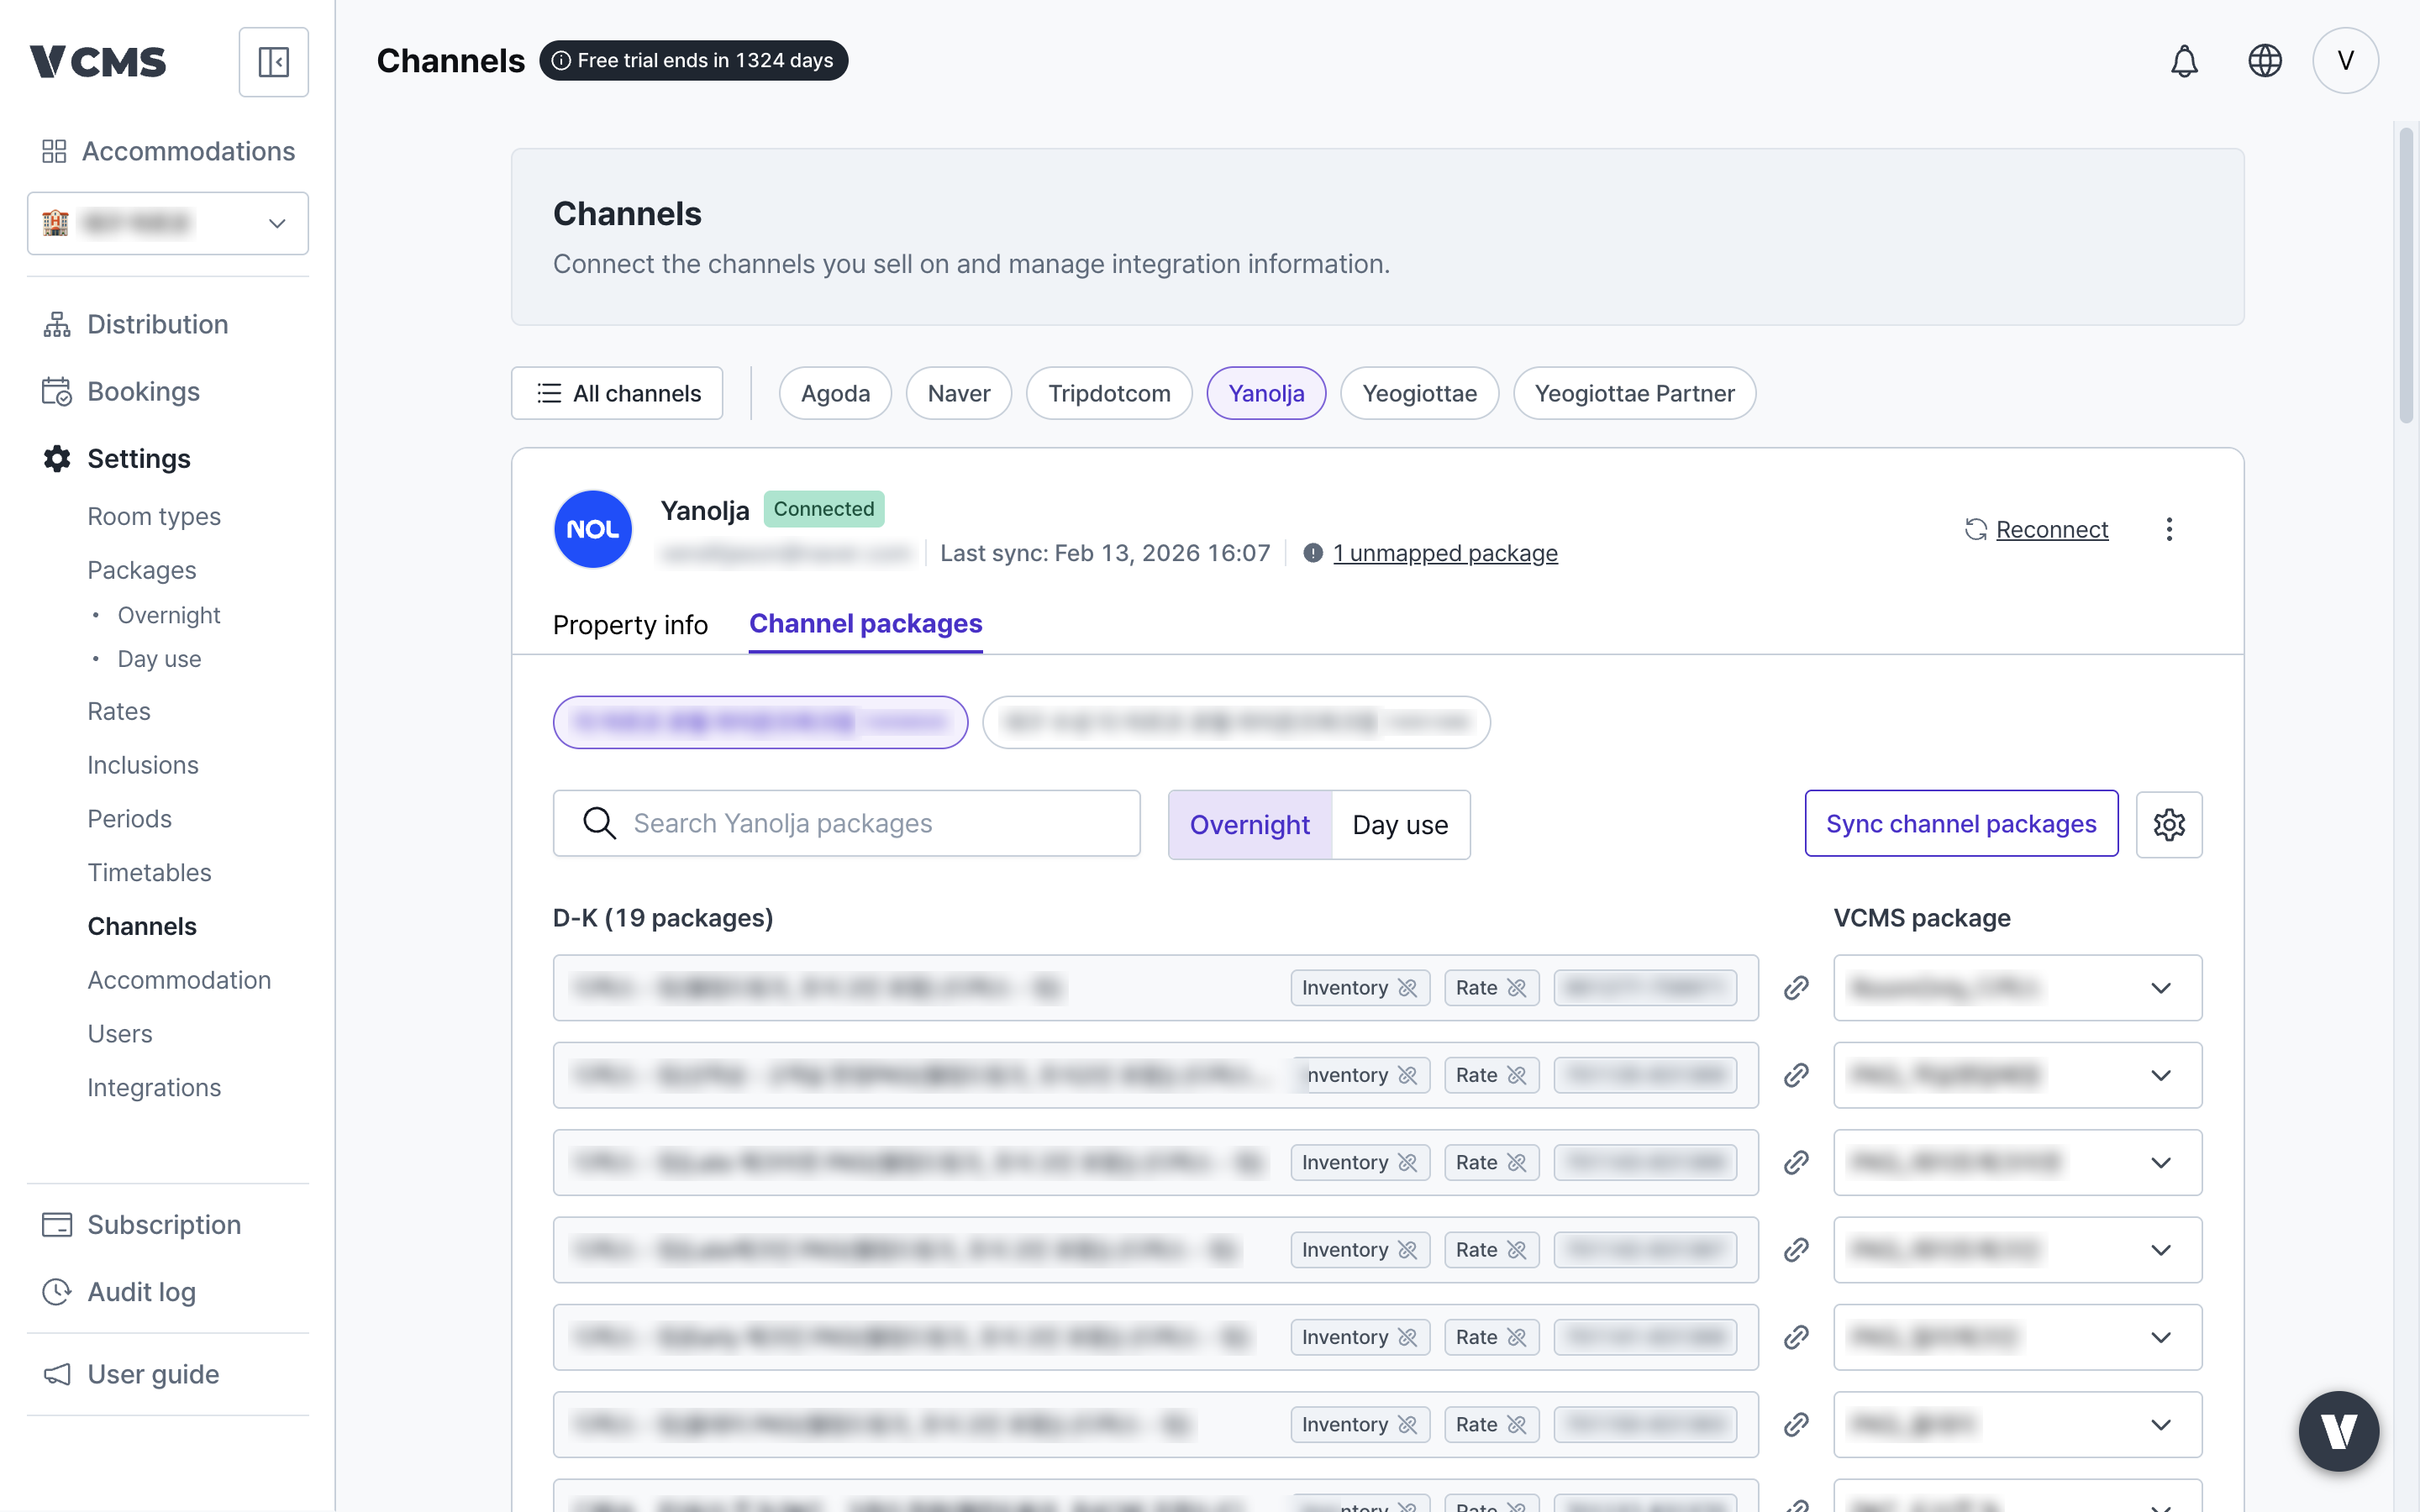This screenshot has width=2420, height=1512.
Task: Select Overnight package type
Action: tap(1249, 824)
